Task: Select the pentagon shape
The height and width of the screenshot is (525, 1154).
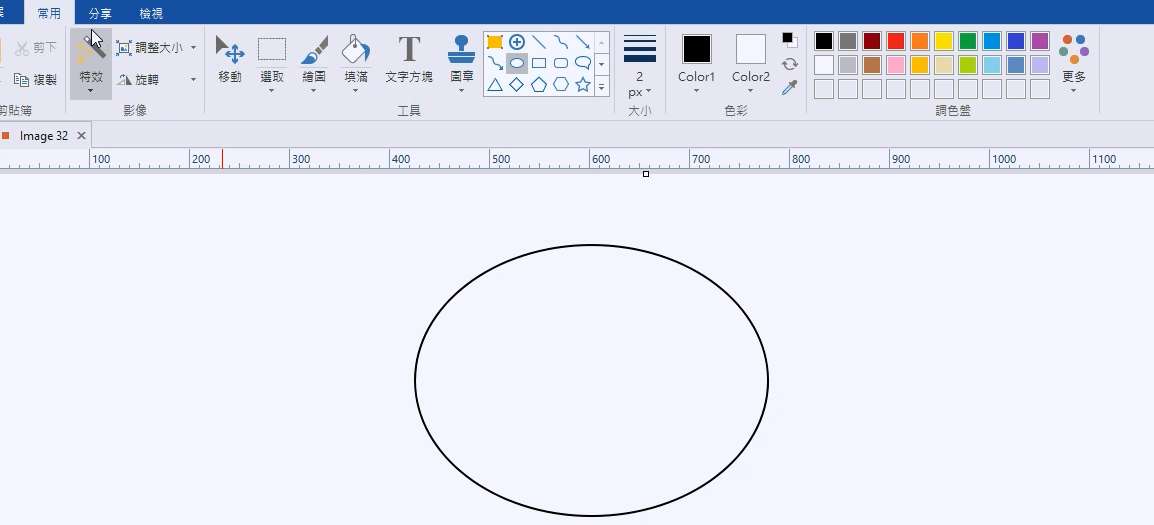Action: click(539, 85)
